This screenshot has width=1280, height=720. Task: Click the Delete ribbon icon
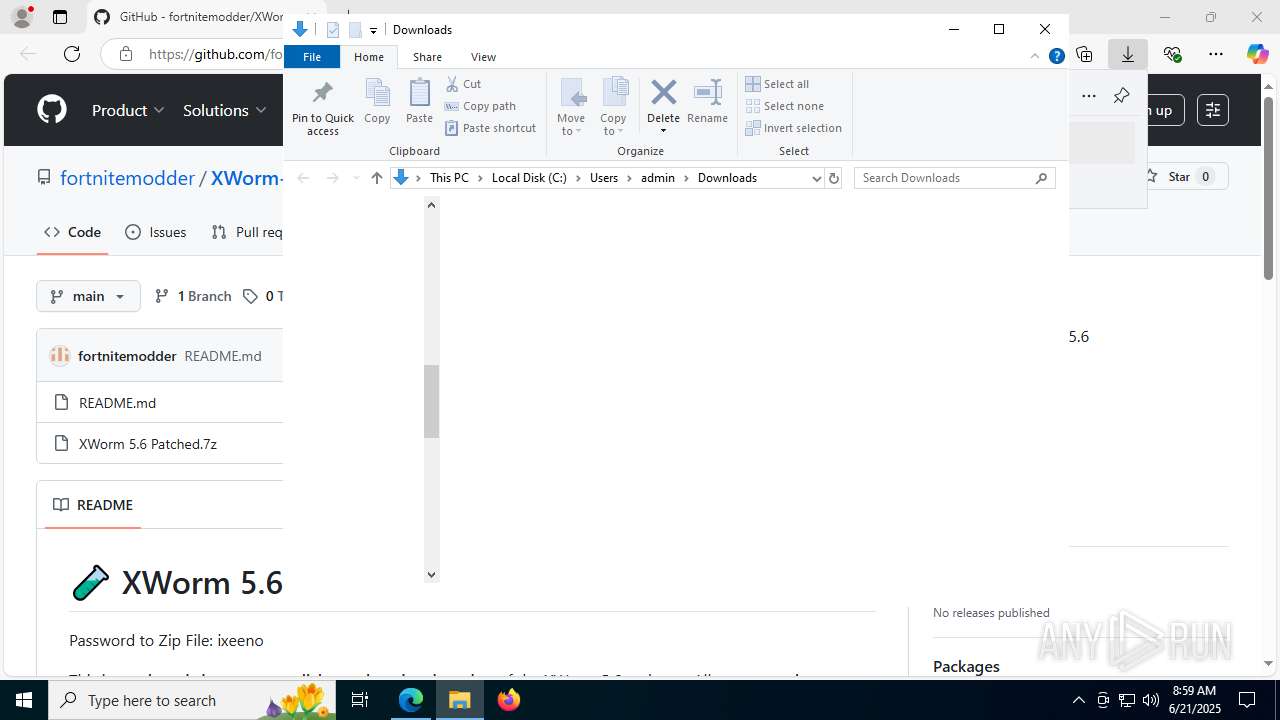click(663, 94)
